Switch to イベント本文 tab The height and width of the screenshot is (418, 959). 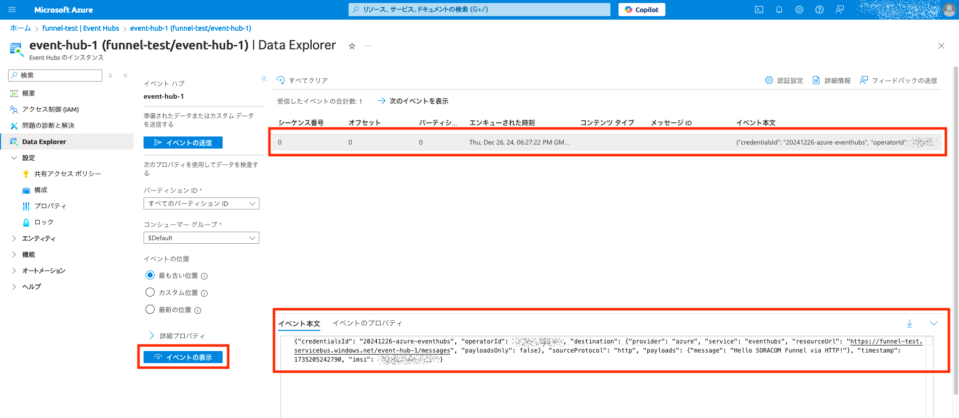click(299, 323)
